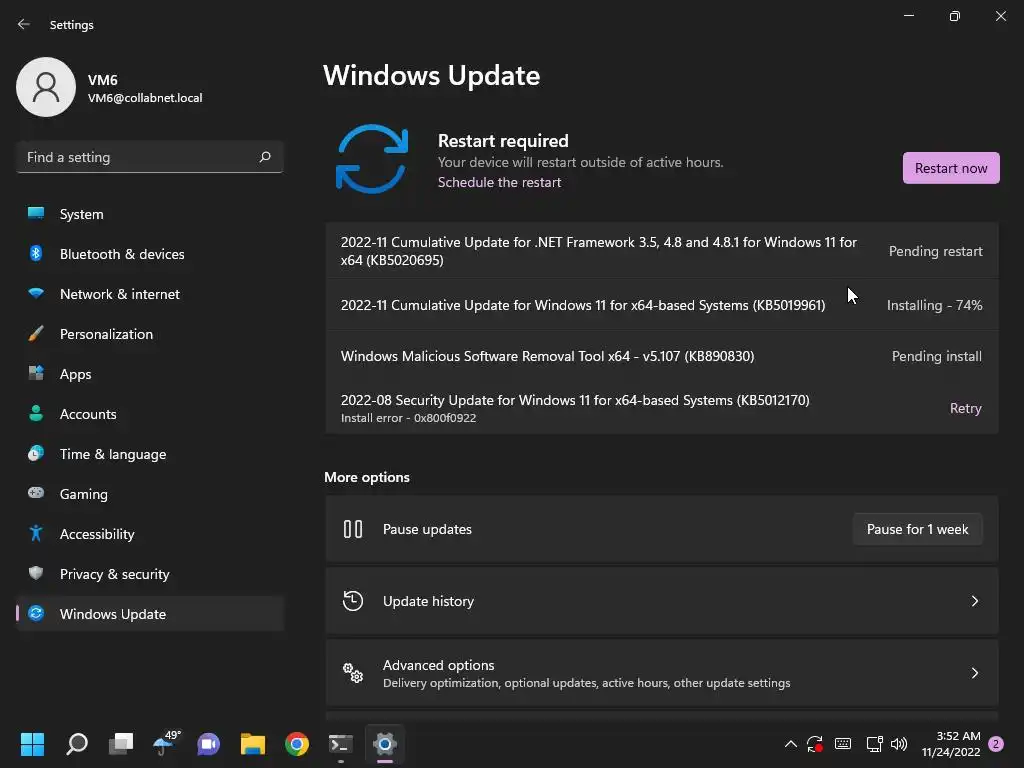Select the System monitor icon
Image resolution: width=1024 pixels, height=768 pixels.
pyautogui.click(x=36, y=213)
